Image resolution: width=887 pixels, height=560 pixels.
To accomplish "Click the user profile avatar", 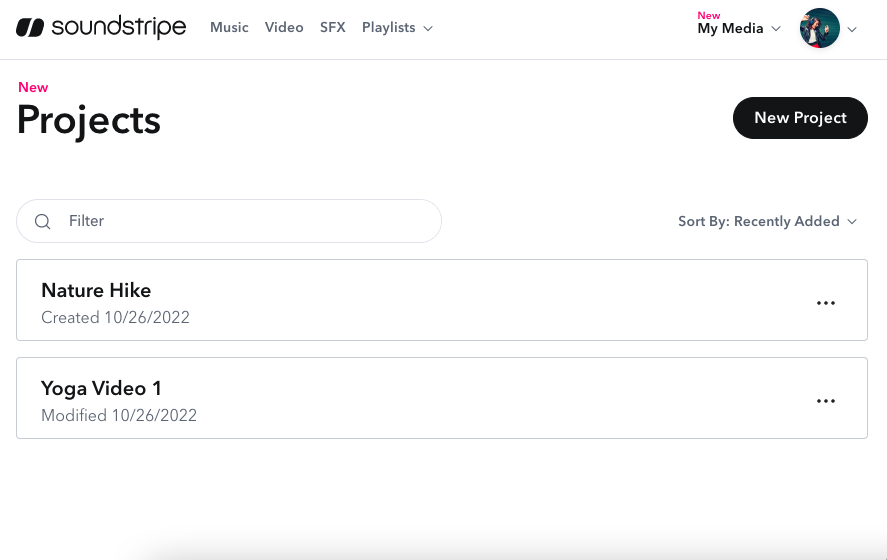I will pos(819,29).
